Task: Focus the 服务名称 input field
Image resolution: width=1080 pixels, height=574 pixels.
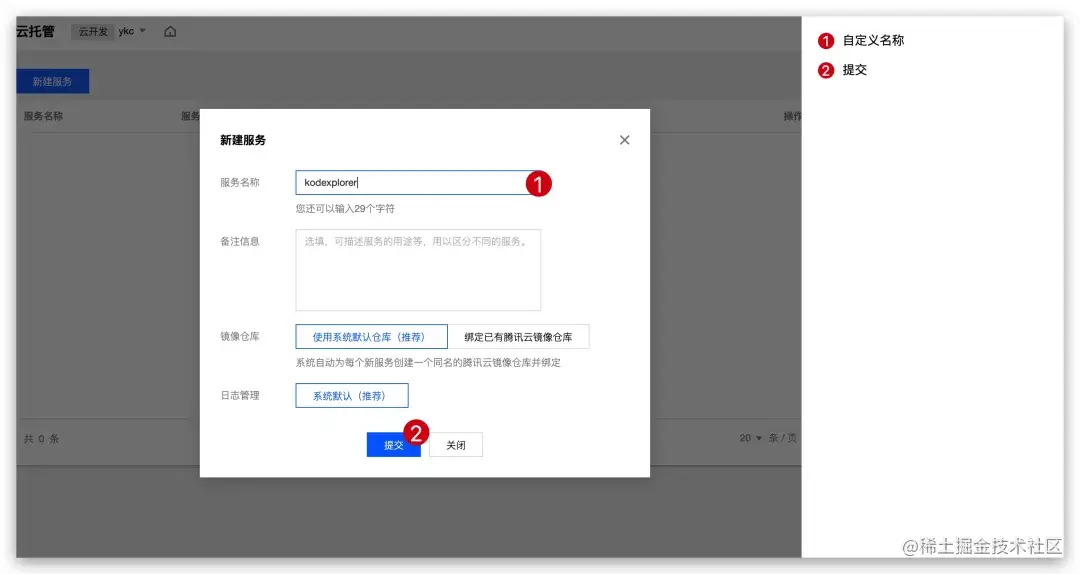Action: 417,183
